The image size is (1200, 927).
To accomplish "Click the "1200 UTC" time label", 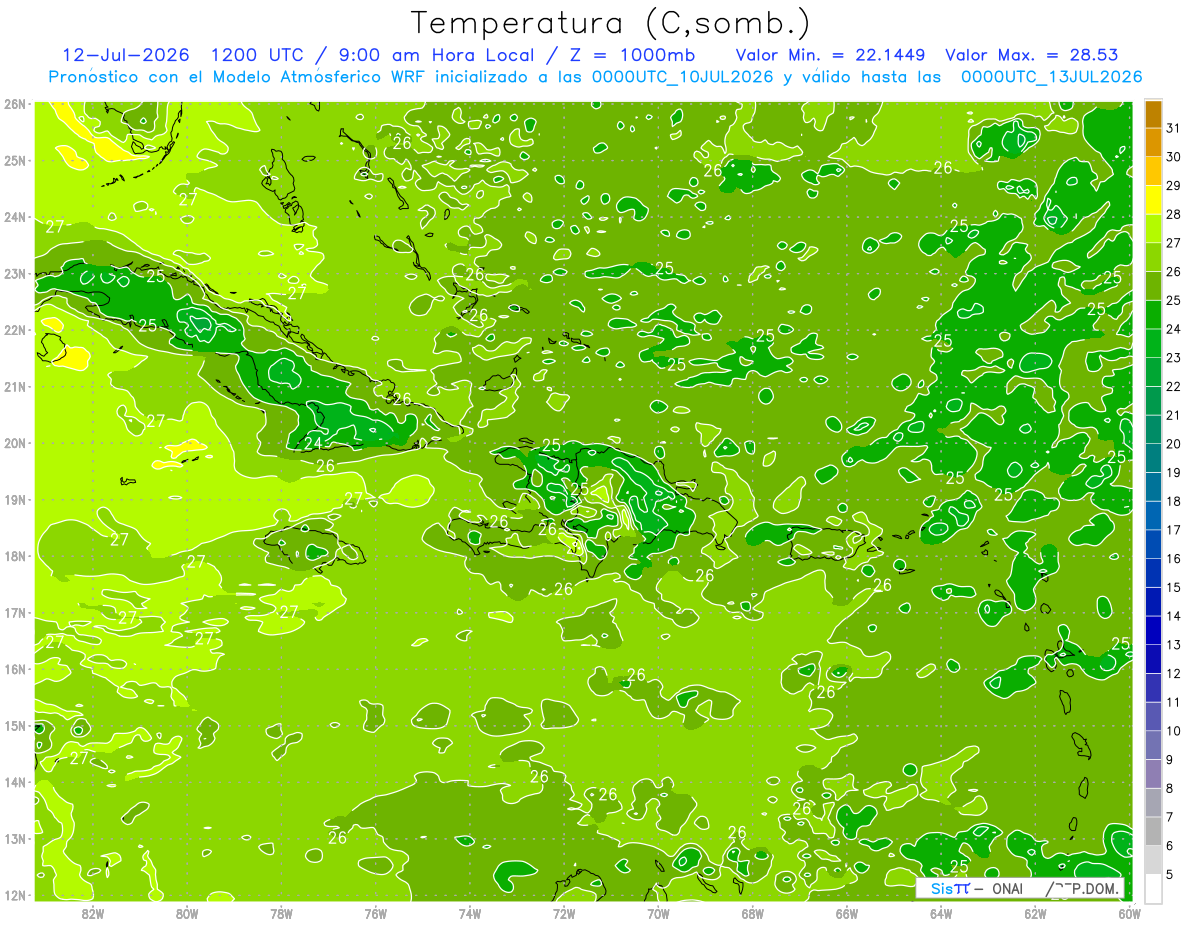I will point(257,55).
